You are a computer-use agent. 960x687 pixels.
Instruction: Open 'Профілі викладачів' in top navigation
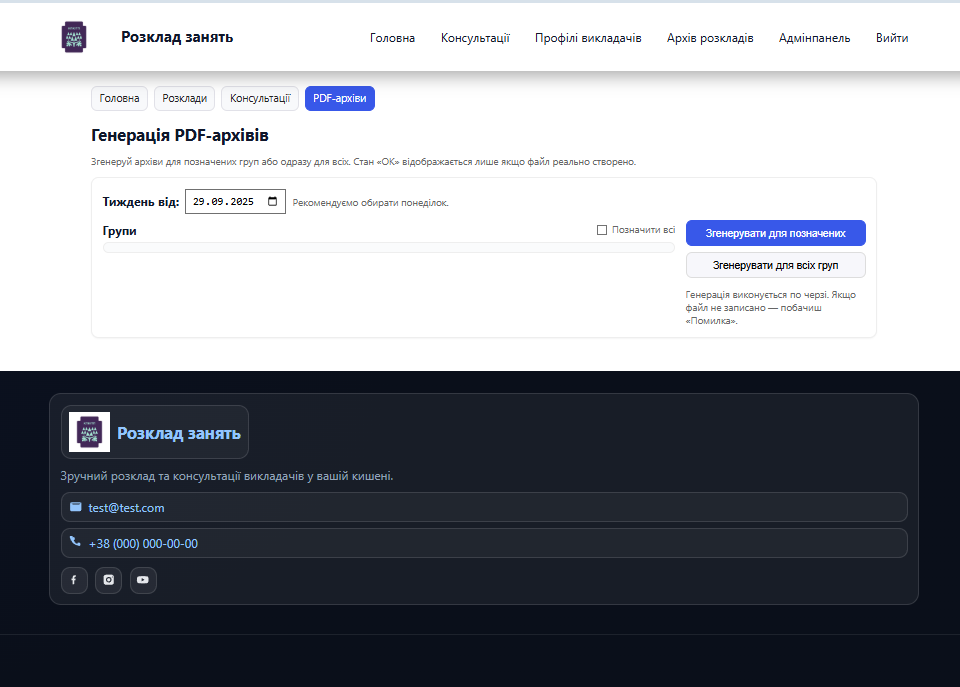(x=588, y=38)
